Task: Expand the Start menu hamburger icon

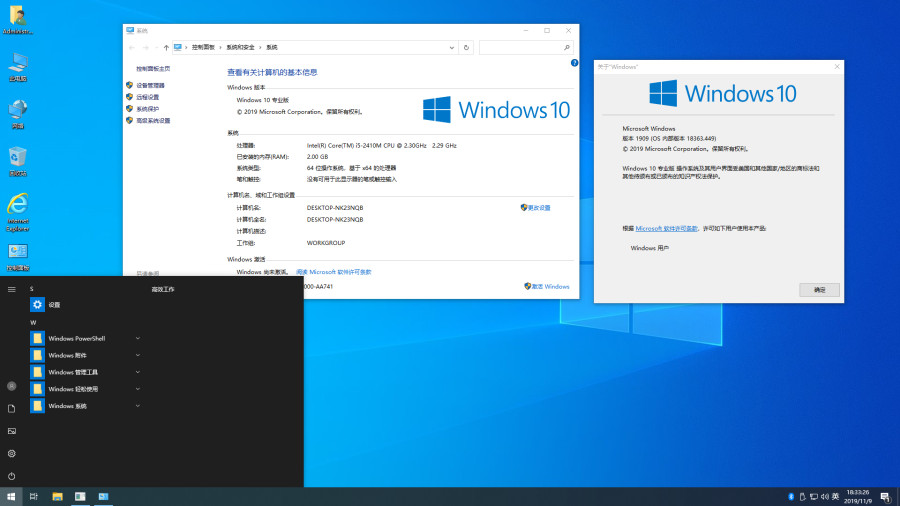Action: point(11,289)
